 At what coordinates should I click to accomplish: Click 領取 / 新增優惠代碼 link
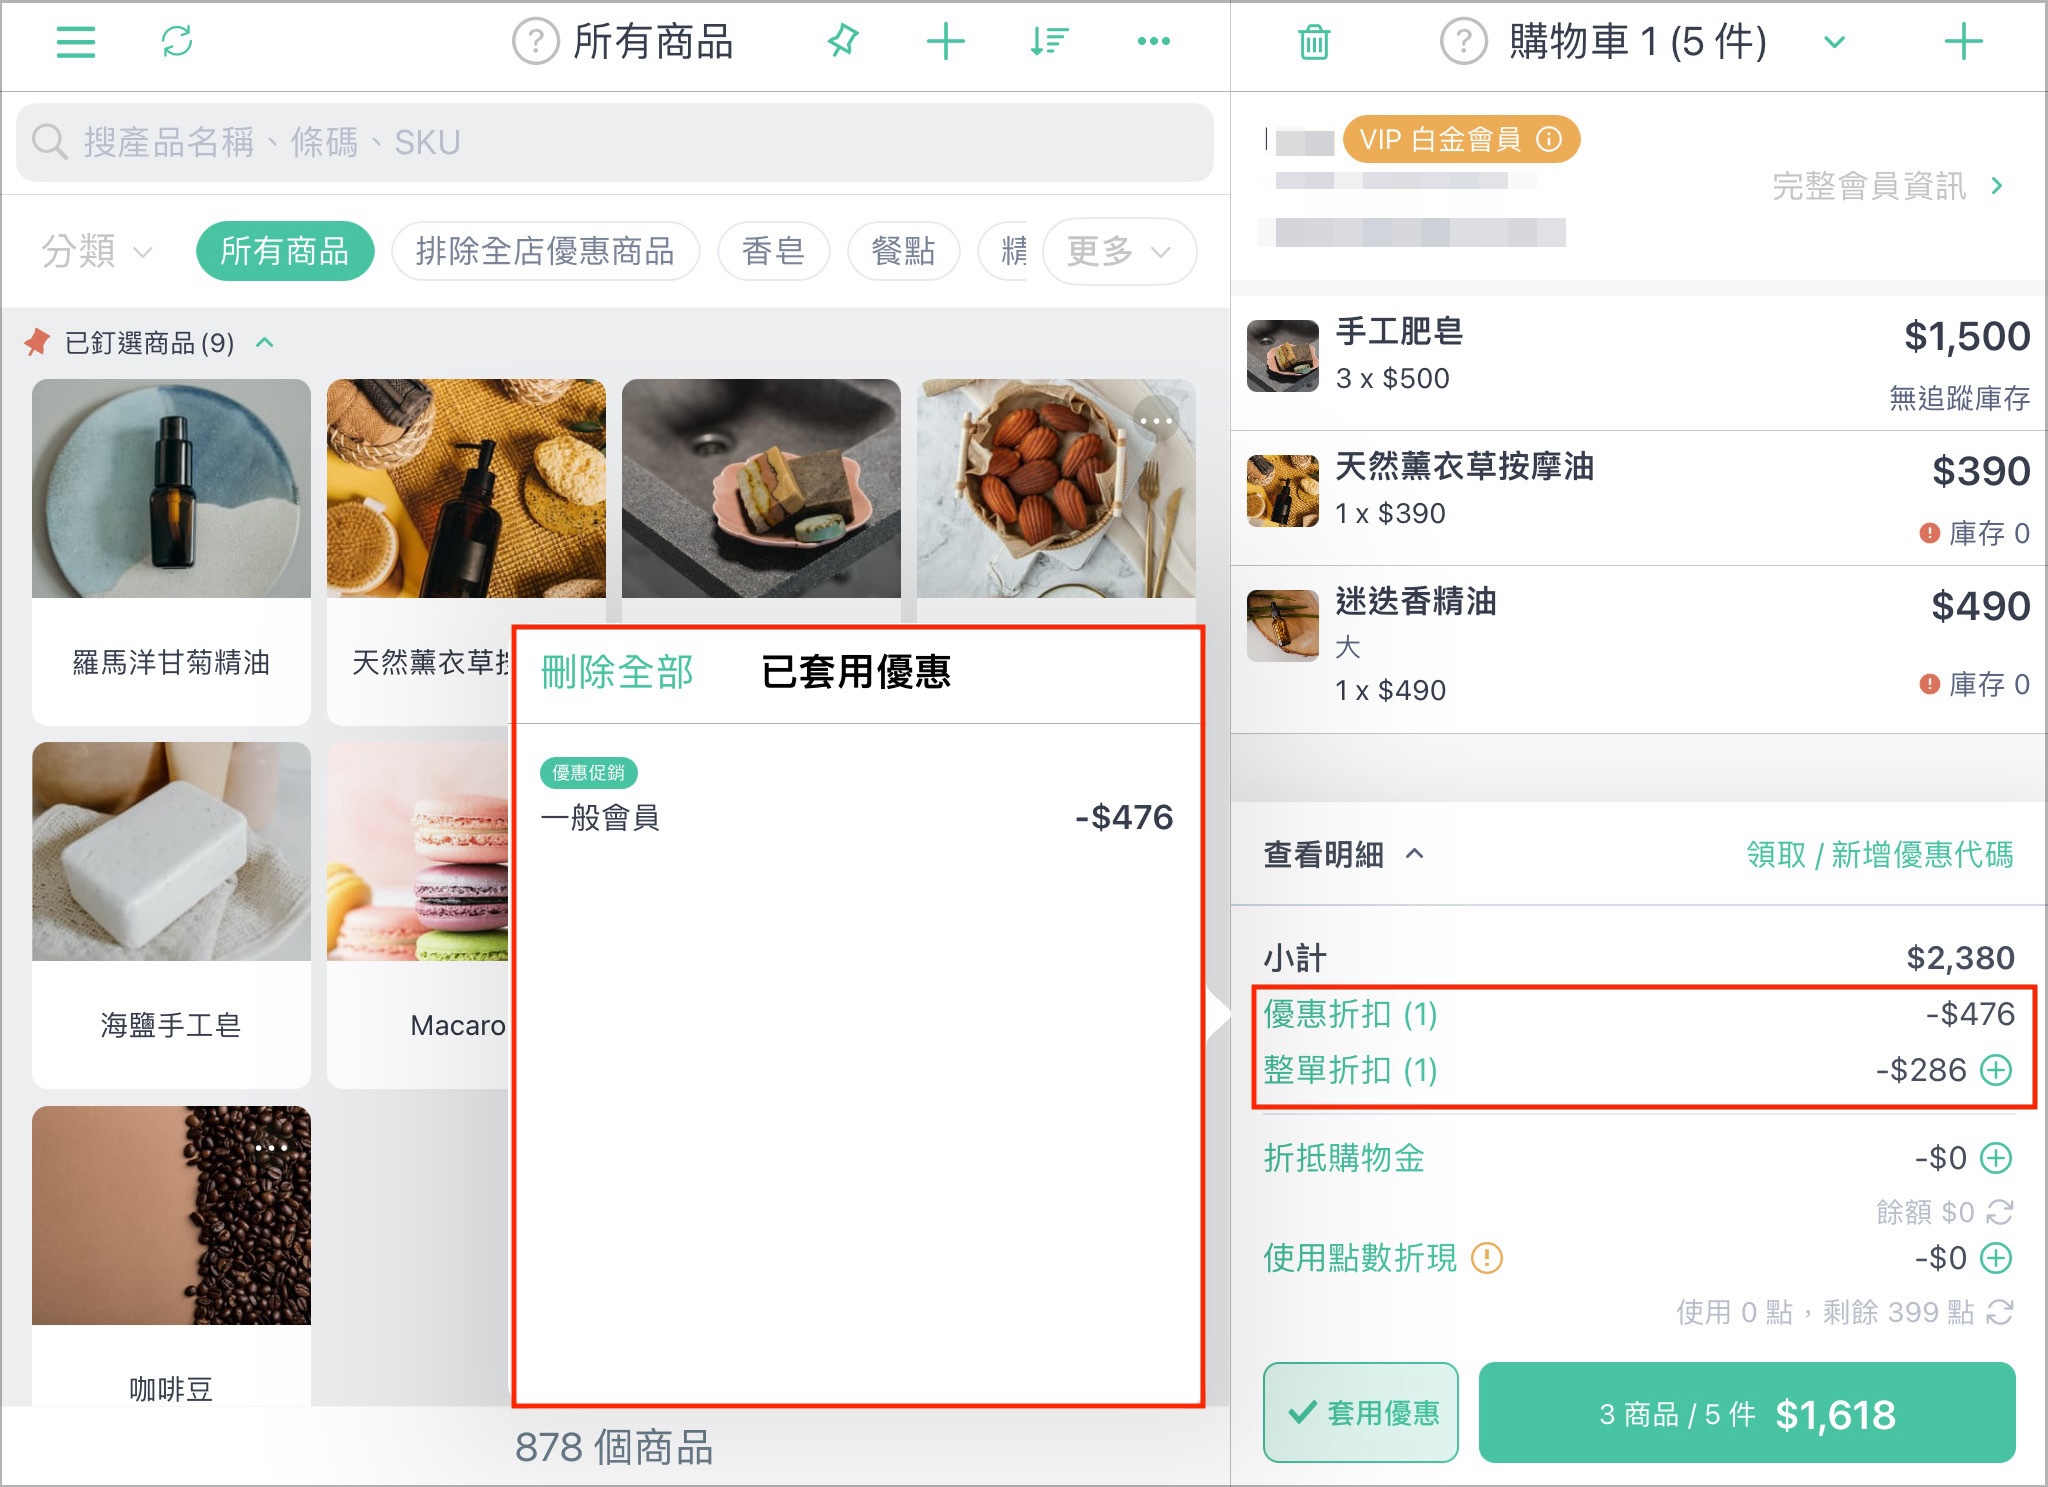click(x=1880, y=855)
